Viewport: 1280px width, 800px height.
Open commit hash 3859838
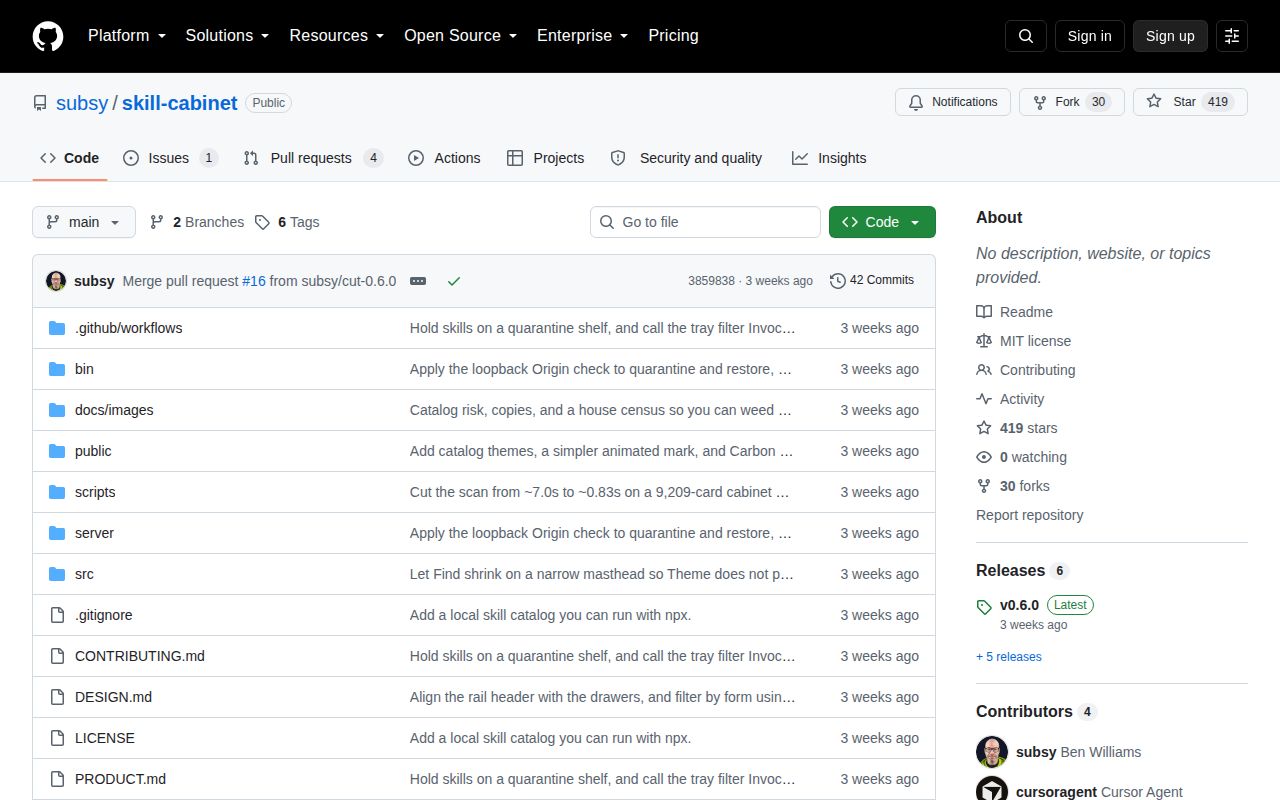[x=711, y=281]
